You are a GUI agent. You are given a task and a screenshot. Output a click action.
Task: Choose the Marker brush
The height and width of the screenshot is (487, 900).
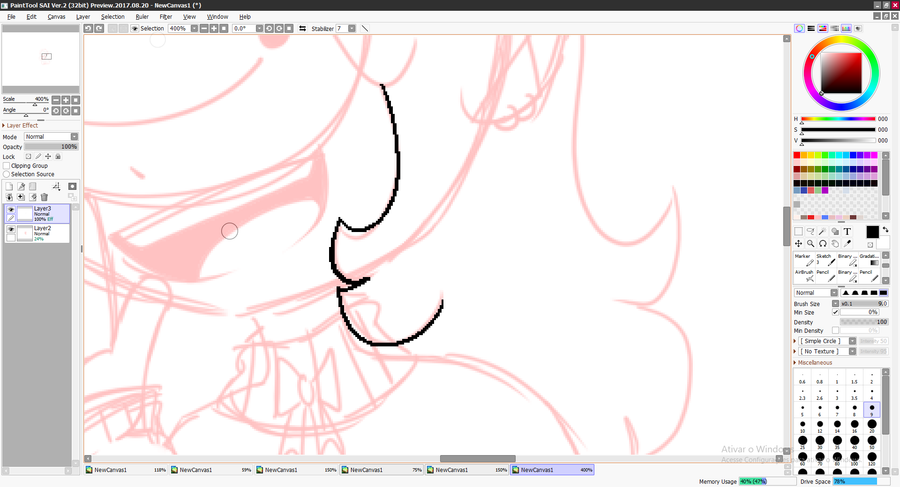point(804,260)
